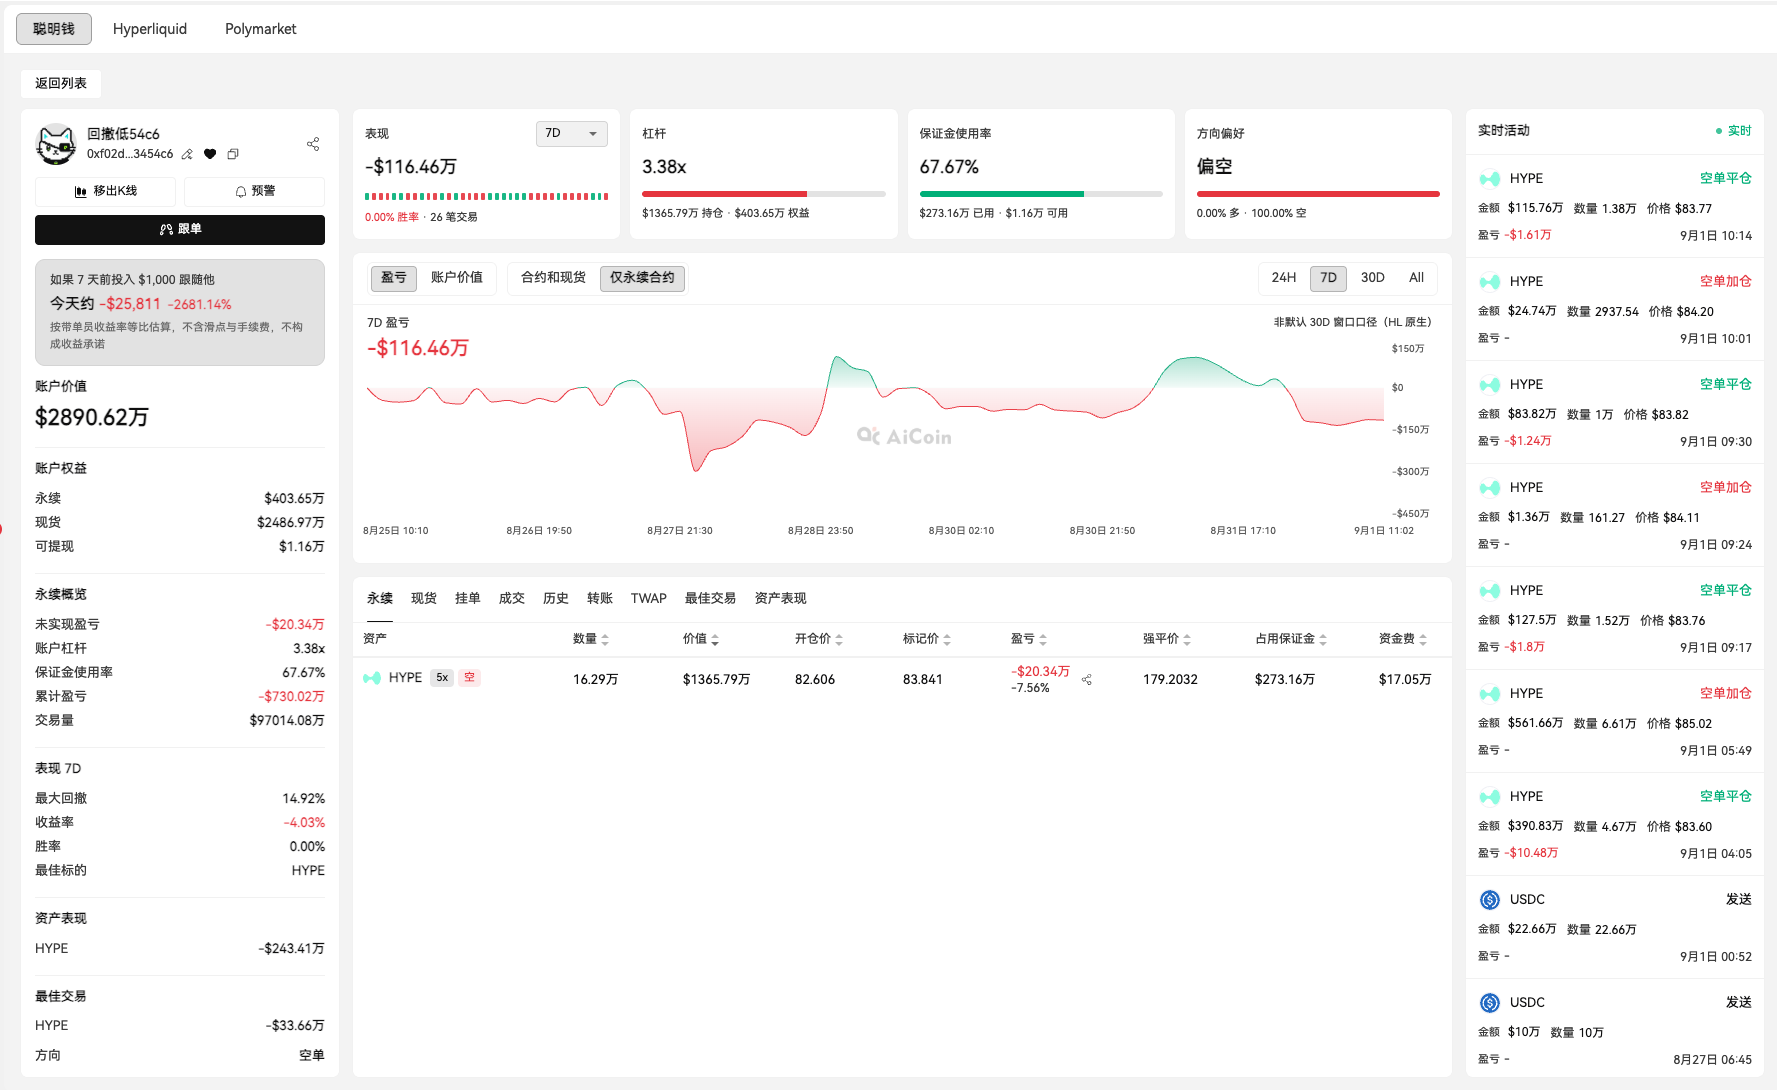
Task: Set the chart range to 24H
Action: click(1284, 278)
